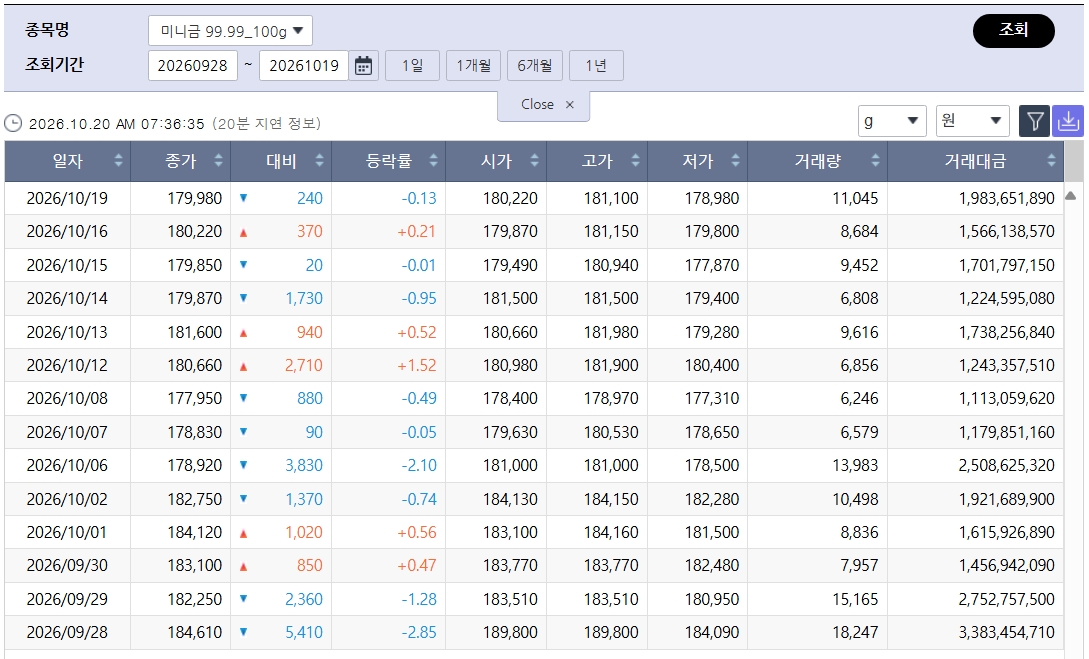Click the clock icon beside the timestamp
This screenshot has height=659, width=1089.
coord(13,124)
